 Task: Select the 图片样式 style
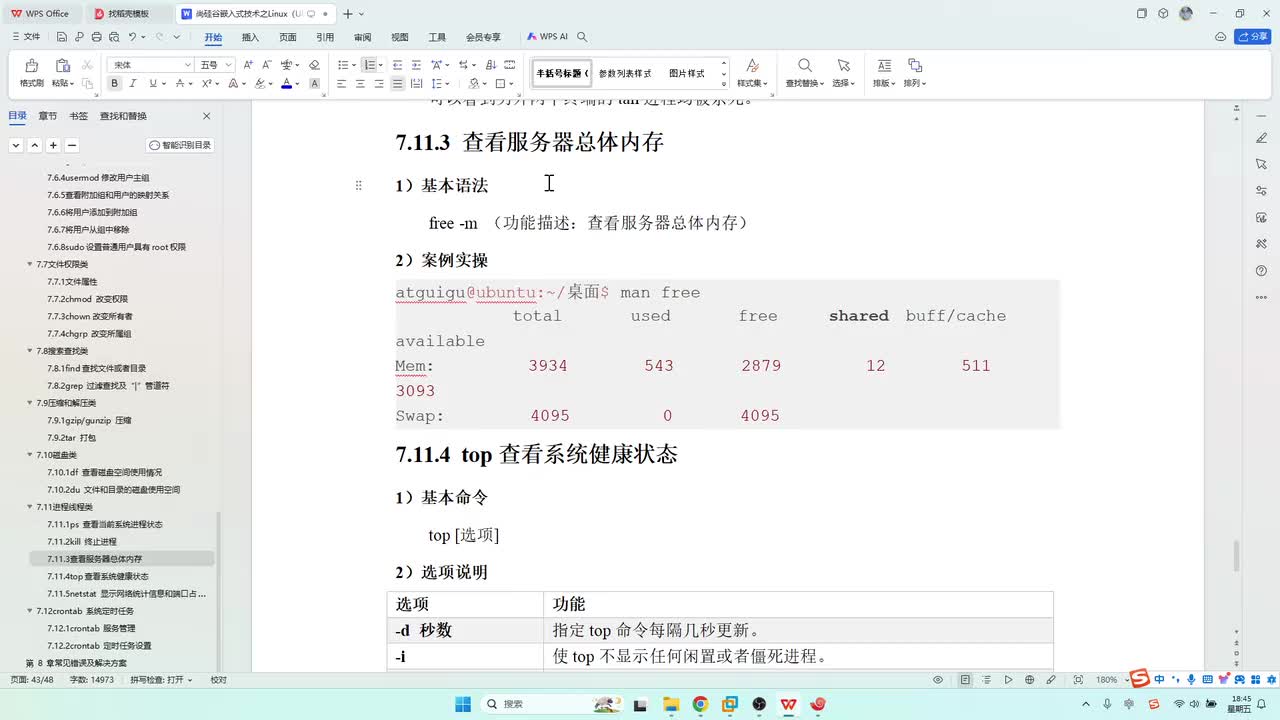coord(687,74)
